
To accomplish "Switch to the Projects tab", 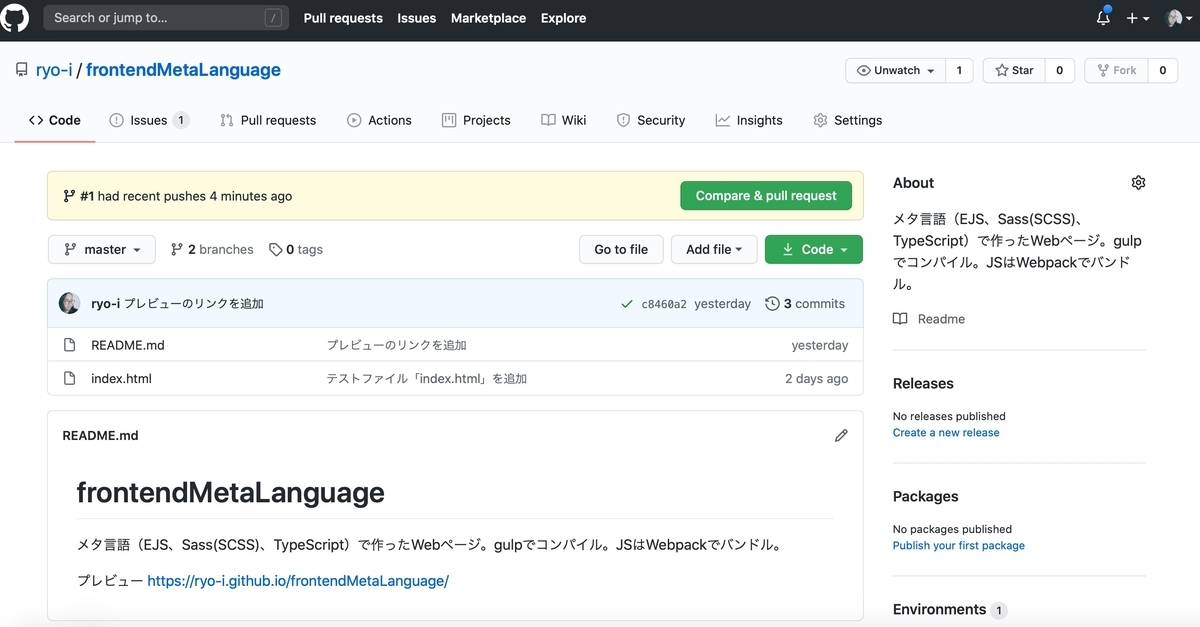I will coord(476,120).
